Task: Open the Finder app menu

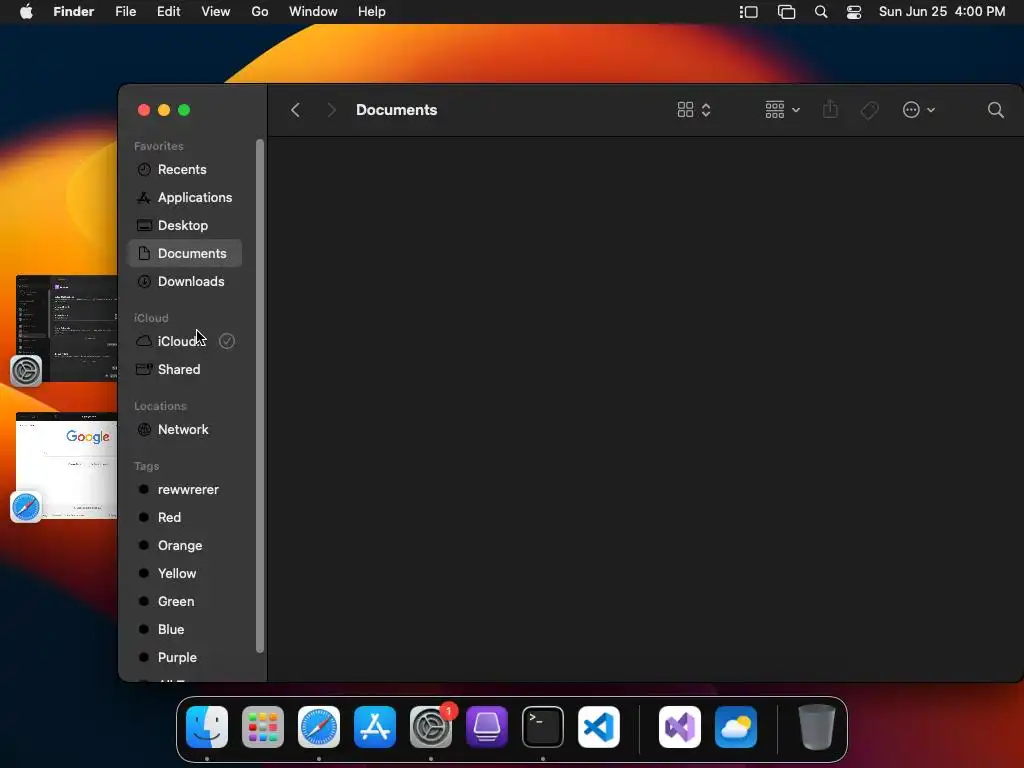Action: 74,12
